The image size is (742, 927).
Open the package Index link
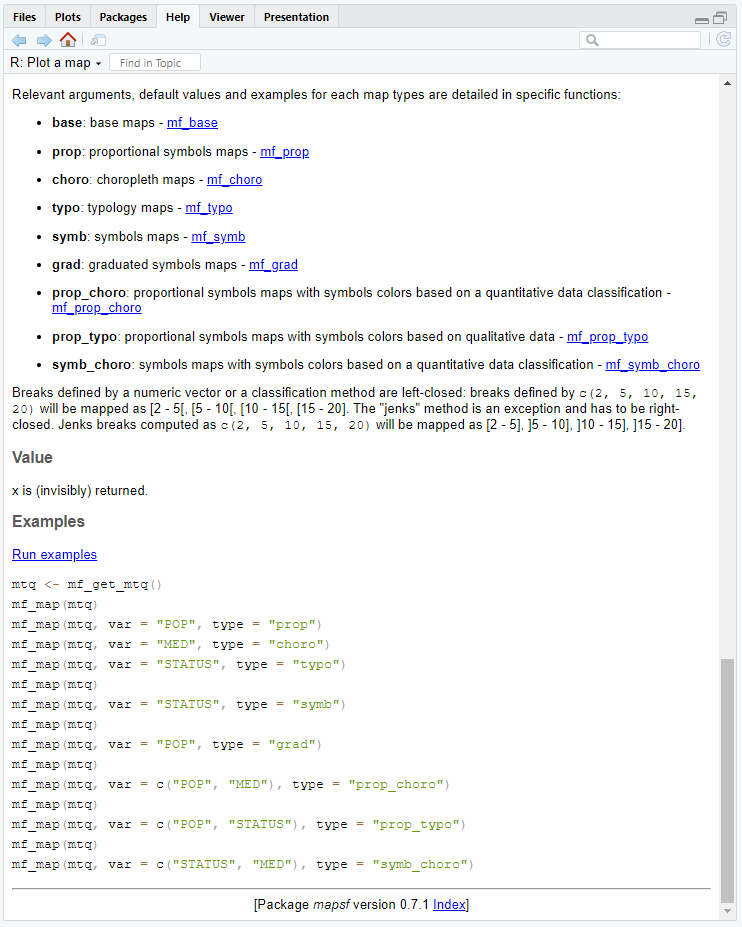449,904
